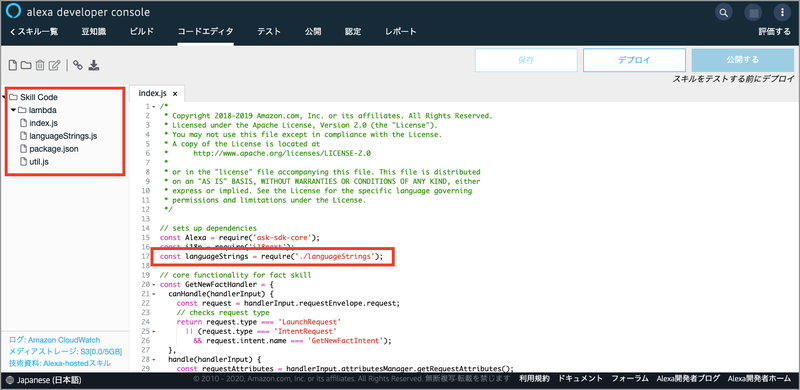
Task: Open メディアストレージ S3 link
Action: pyautogui.click(x=65, y=352)
